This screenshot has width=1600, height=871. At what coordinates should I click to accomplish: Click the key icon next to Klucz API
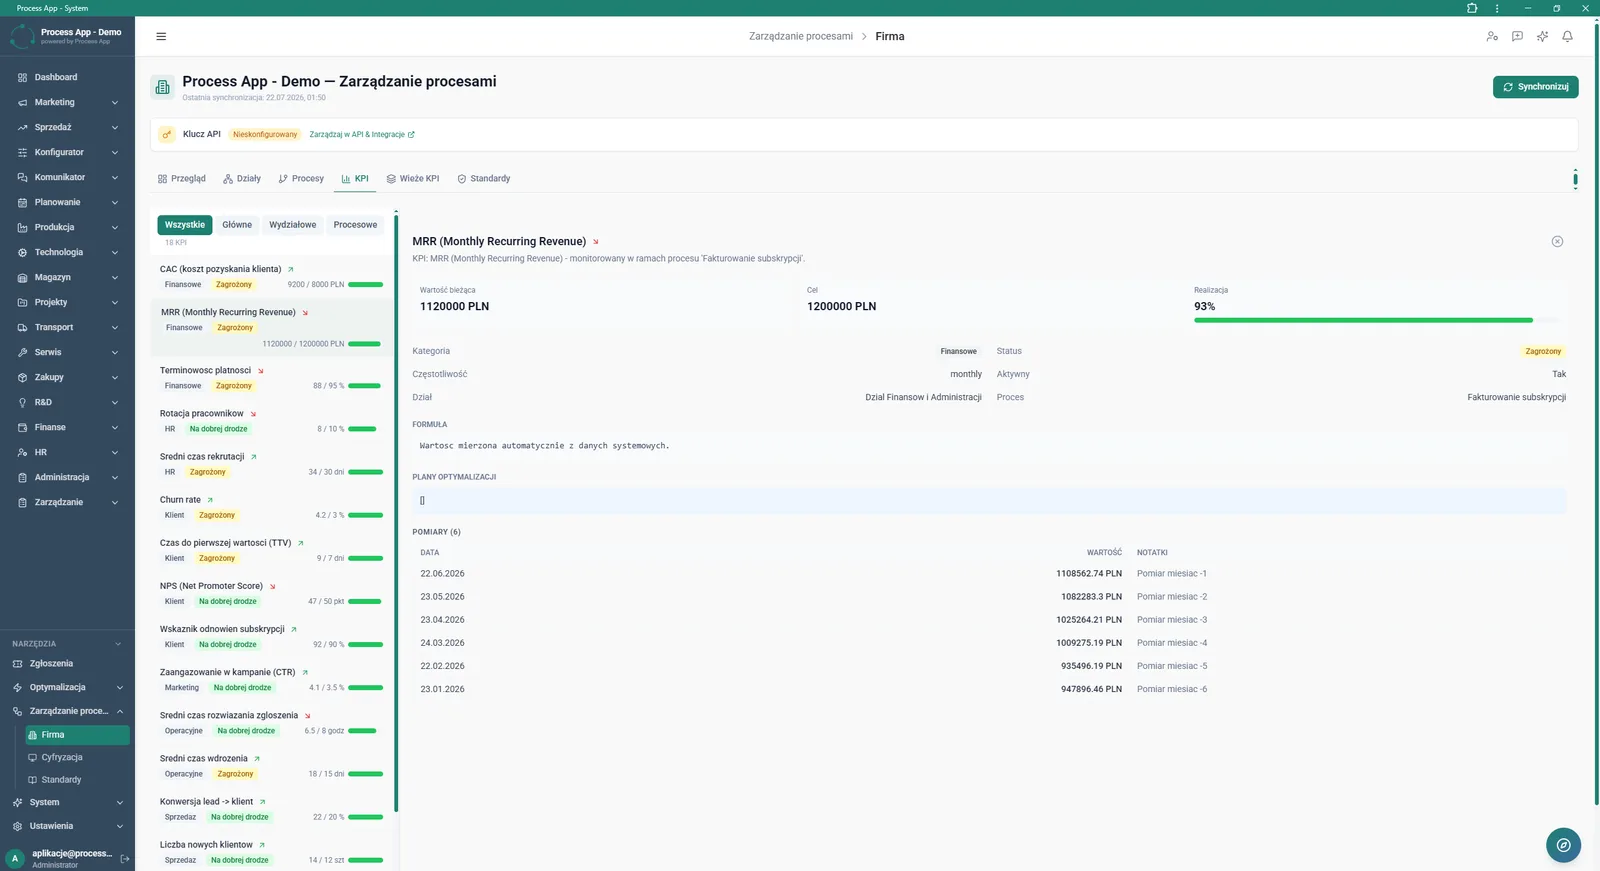[167, 134]
